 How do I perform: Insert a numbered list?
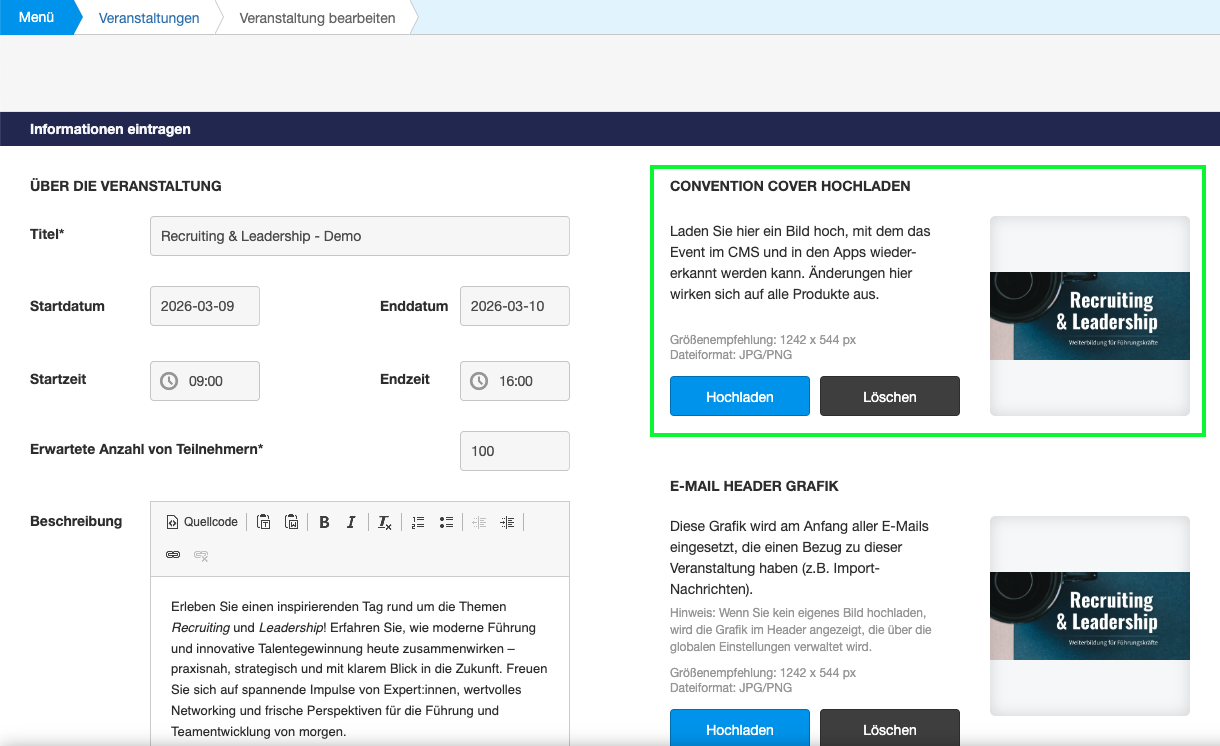[418, 522]
